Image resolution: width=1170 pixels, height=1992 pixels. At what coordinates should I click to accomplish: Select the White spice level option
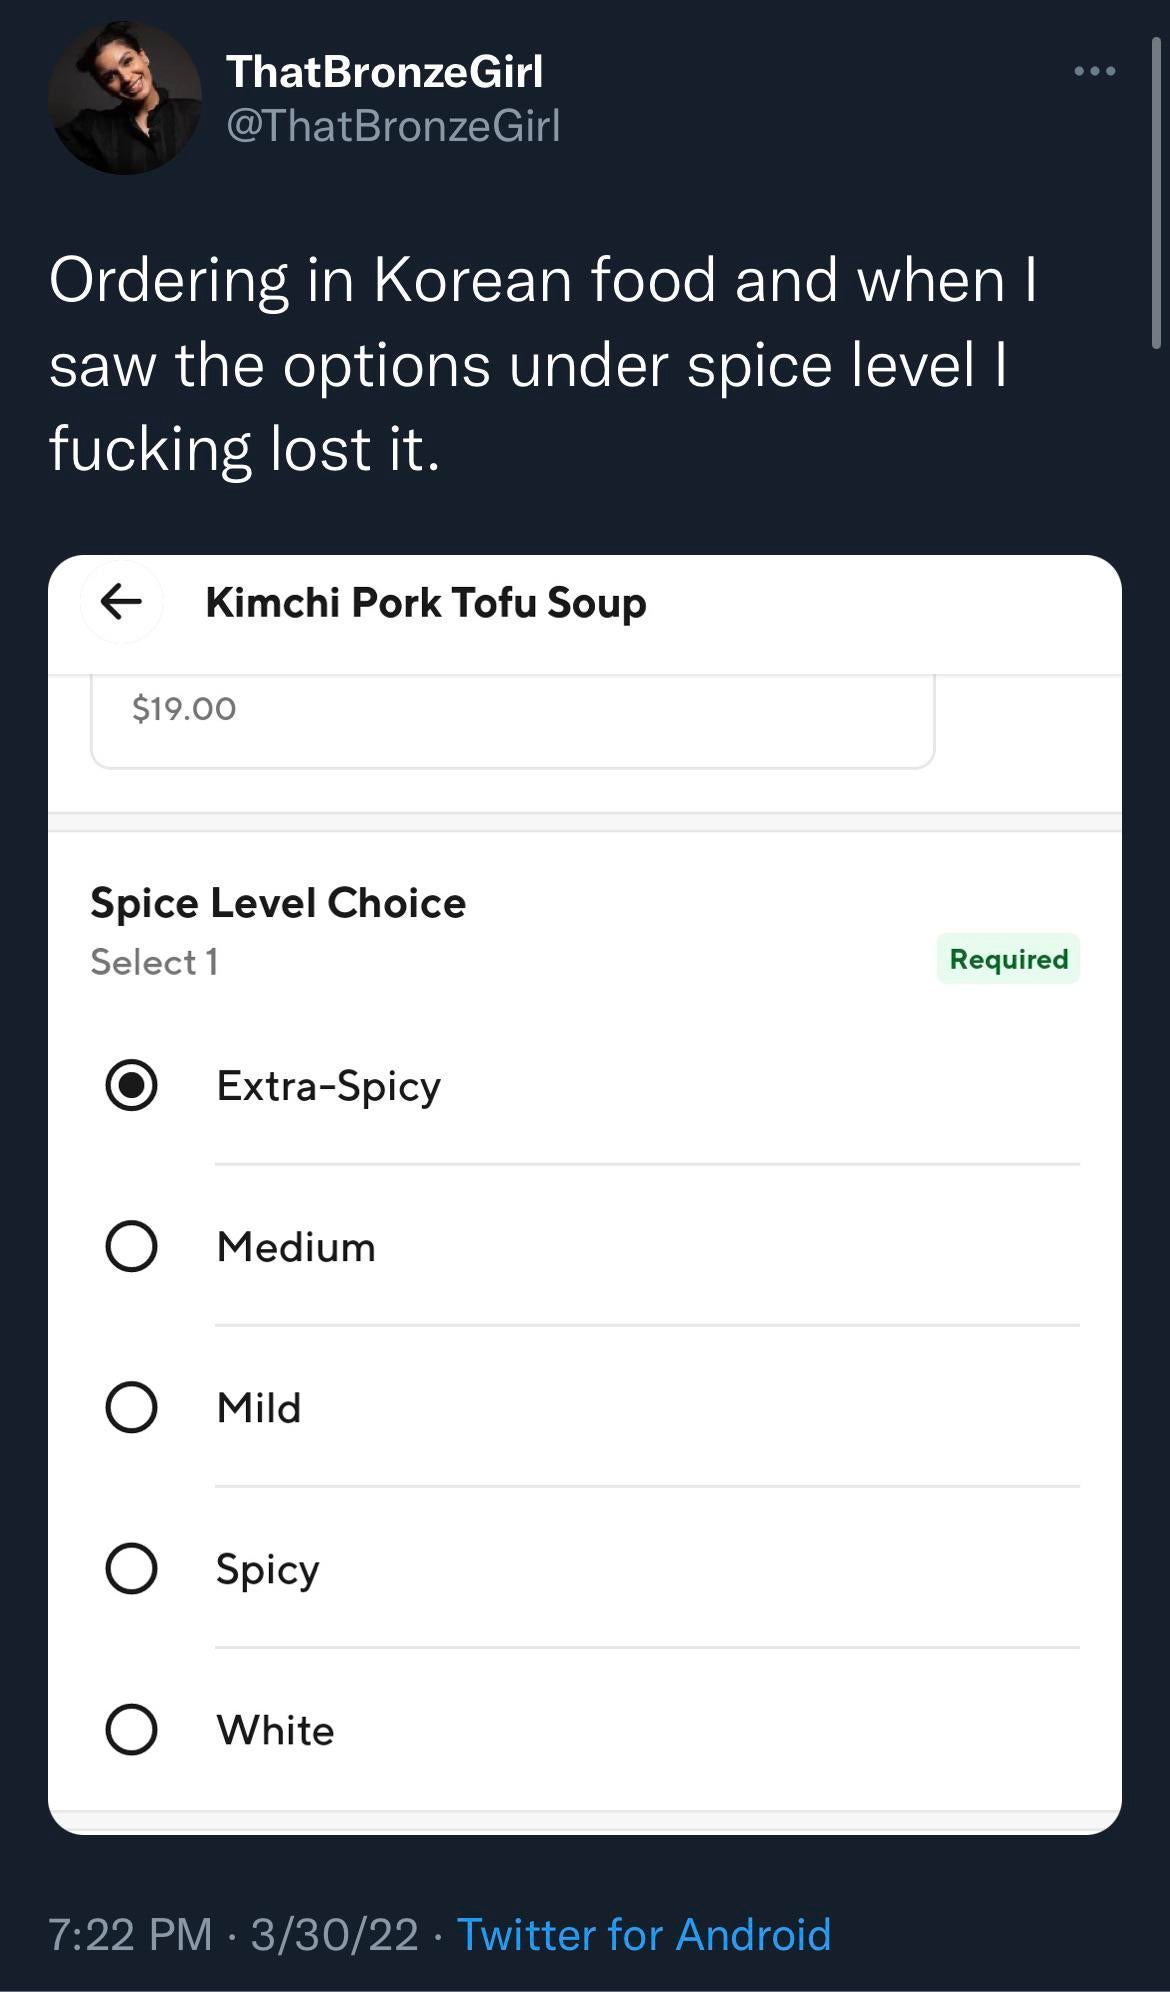point(131,1729)
